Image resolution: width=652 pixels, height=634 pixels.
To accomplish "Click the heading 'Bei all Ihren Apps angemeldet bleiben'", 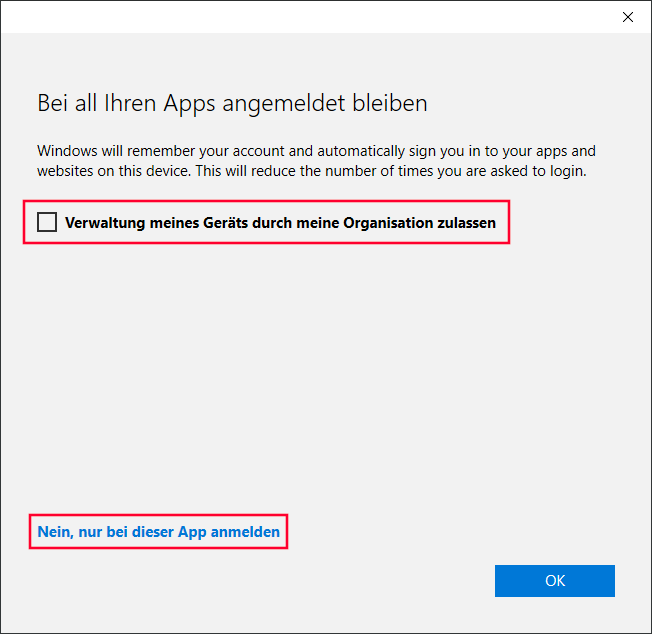I will coord(232,103).
